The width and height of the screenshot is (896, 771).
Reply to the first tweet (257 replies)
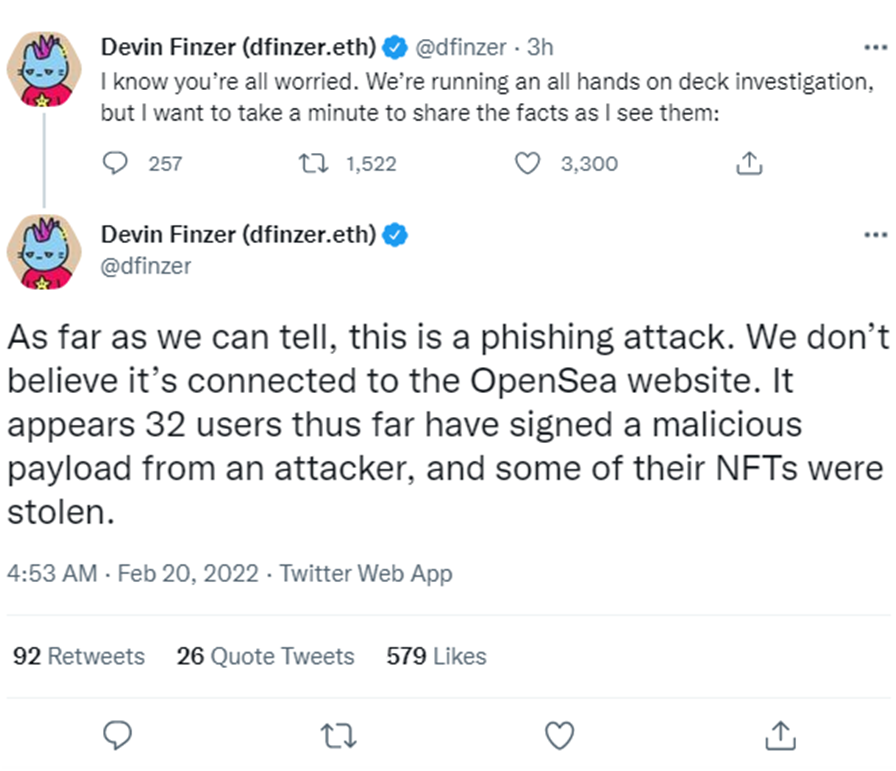click(x=115, y=163)
